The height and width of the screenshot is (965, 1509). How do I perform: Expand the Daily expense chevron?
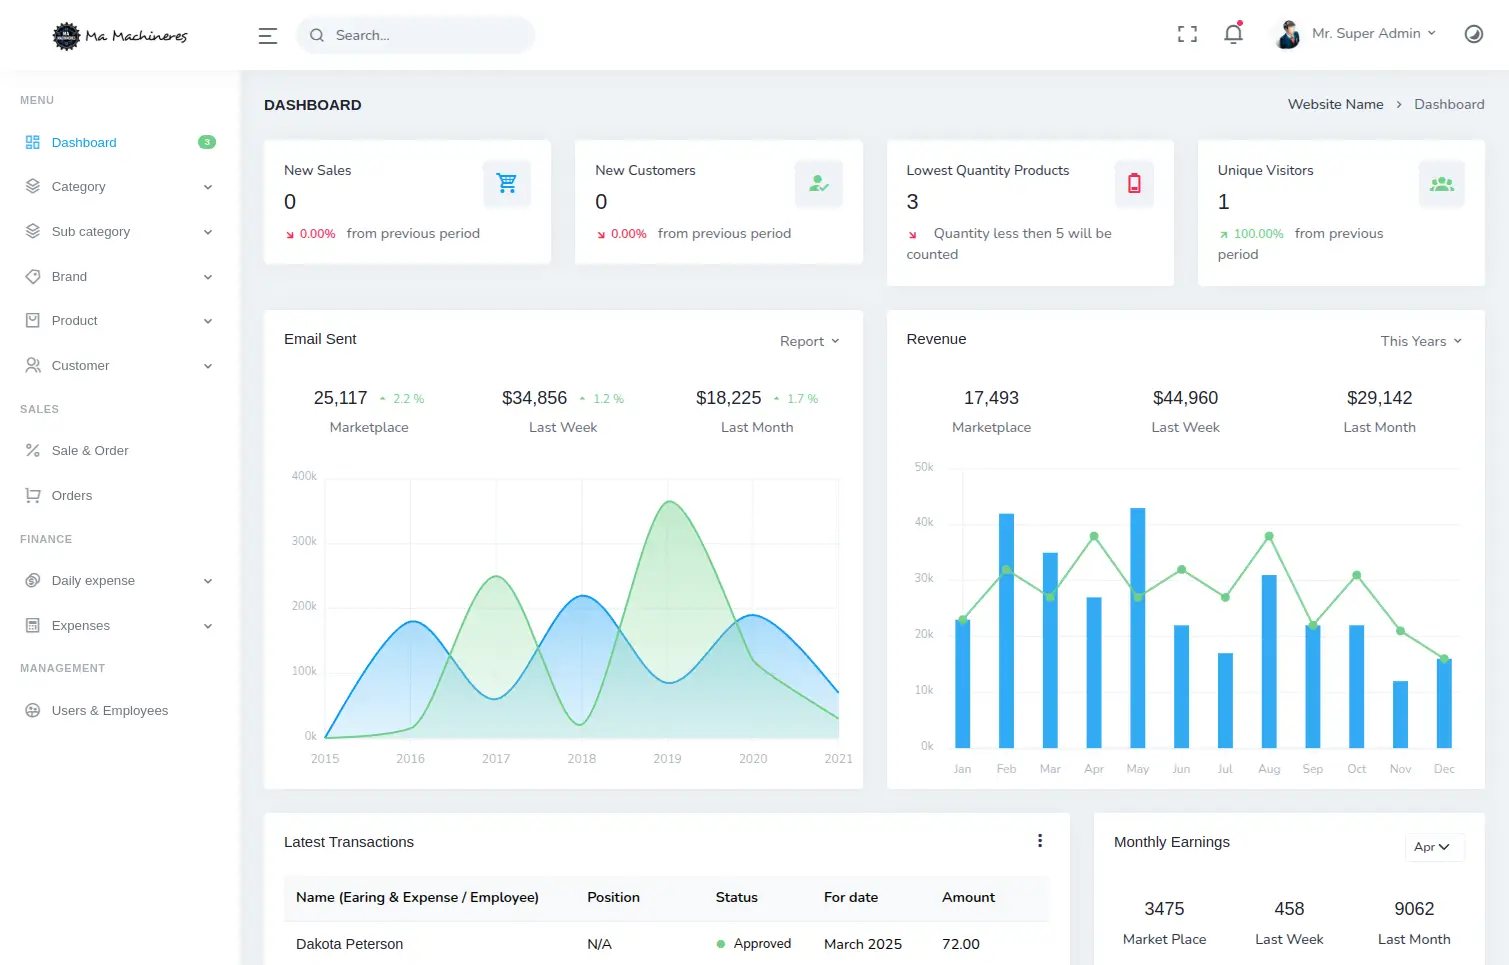point(208,581)
